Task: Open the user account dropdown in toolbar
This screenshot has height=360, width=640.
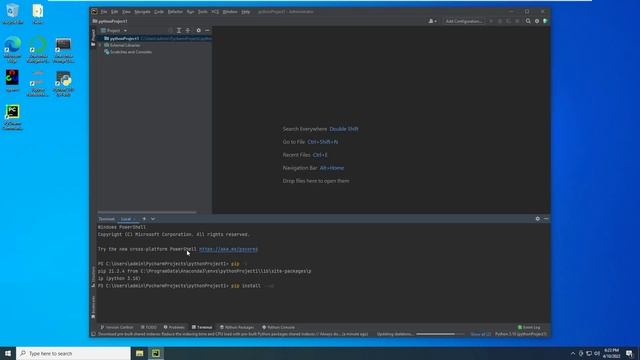Action: coord(432,21)
